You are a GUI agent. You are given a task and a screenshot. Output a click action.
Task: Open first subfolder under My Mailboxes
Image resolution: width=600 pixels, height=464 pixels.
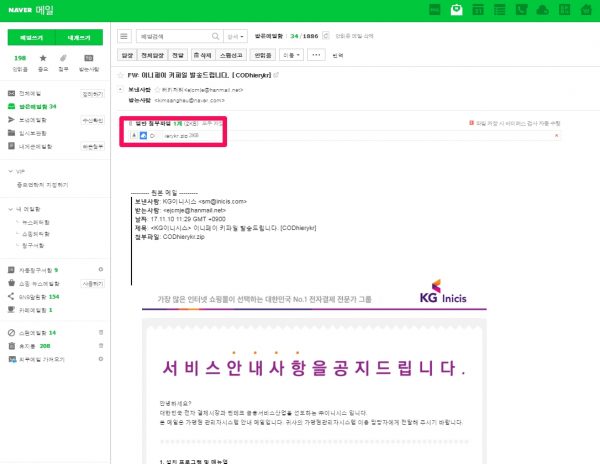(36, 222)
